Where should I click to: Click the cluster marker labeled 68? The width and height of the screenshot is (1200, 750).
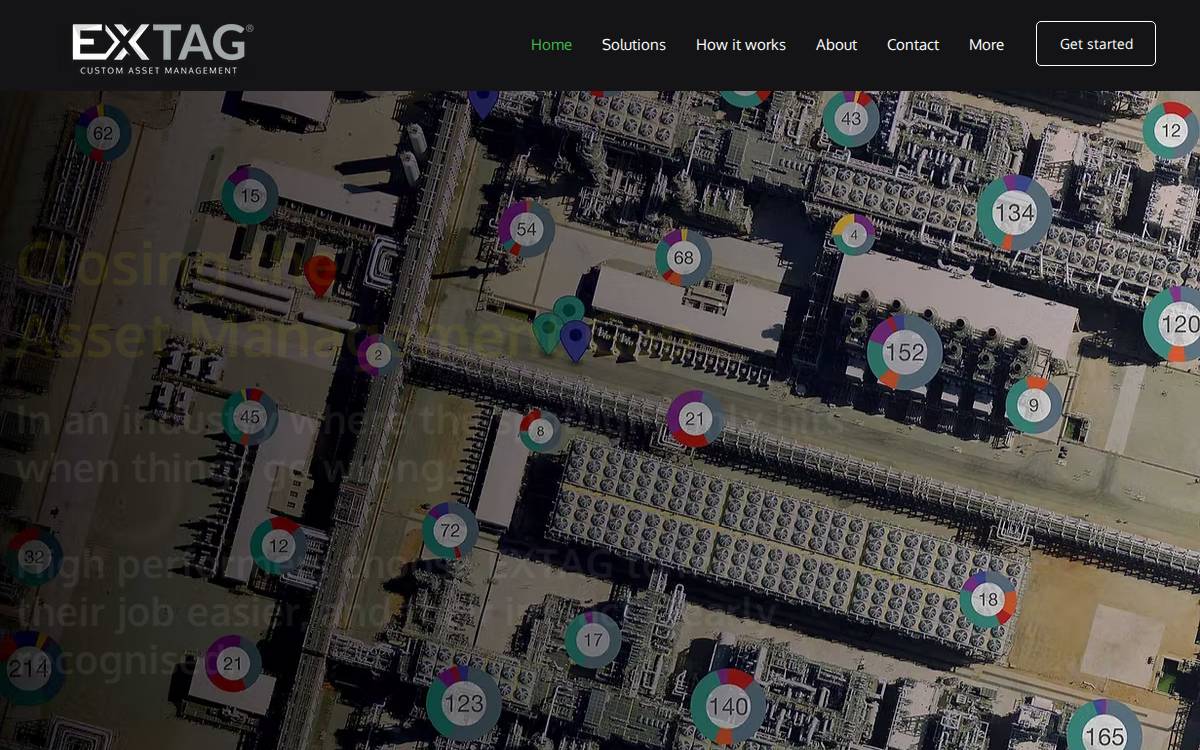(683, 257)
